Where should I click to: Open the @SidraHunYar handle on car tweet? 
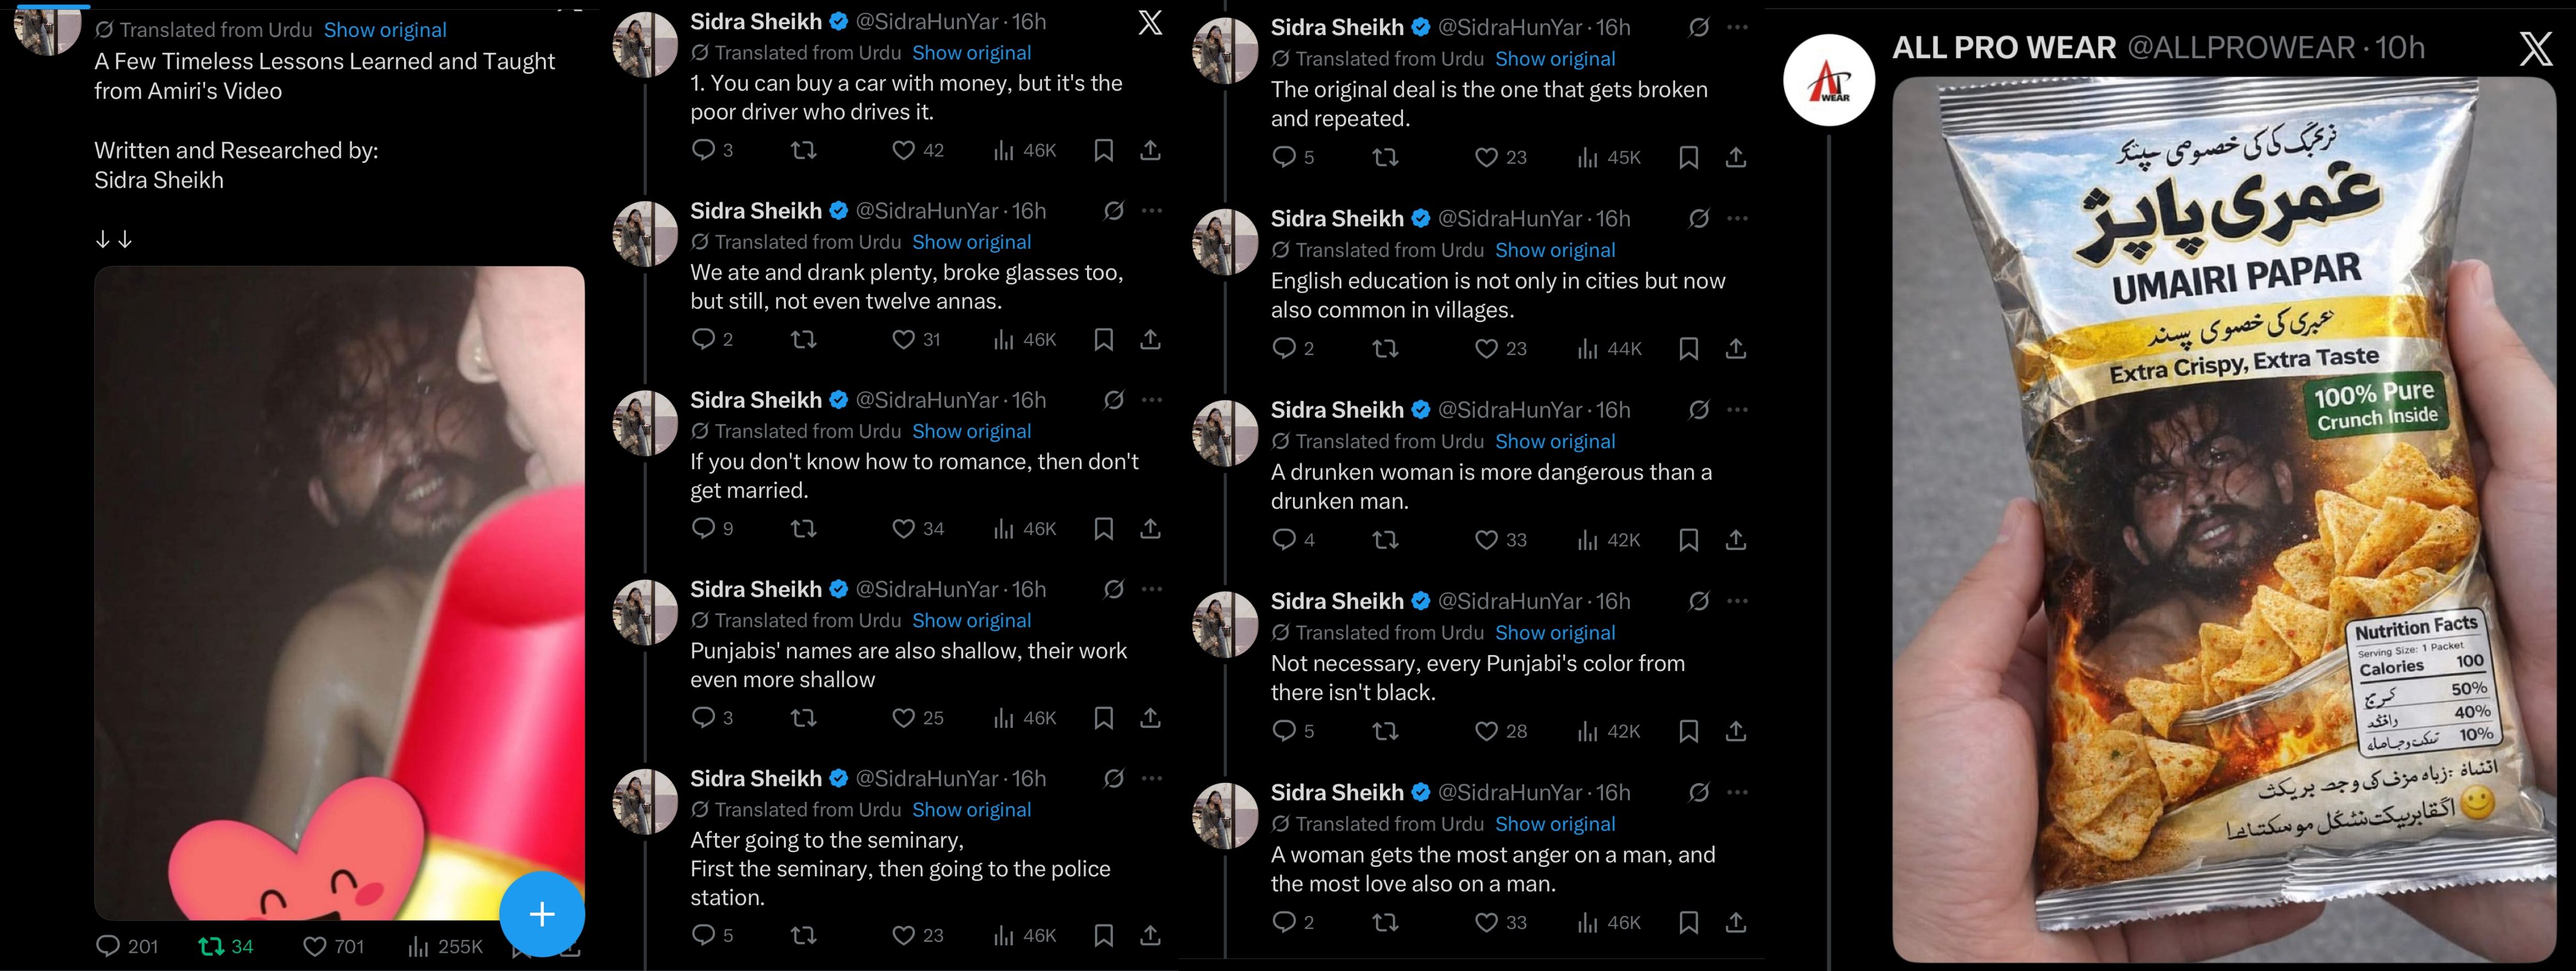tap(927, 21)
